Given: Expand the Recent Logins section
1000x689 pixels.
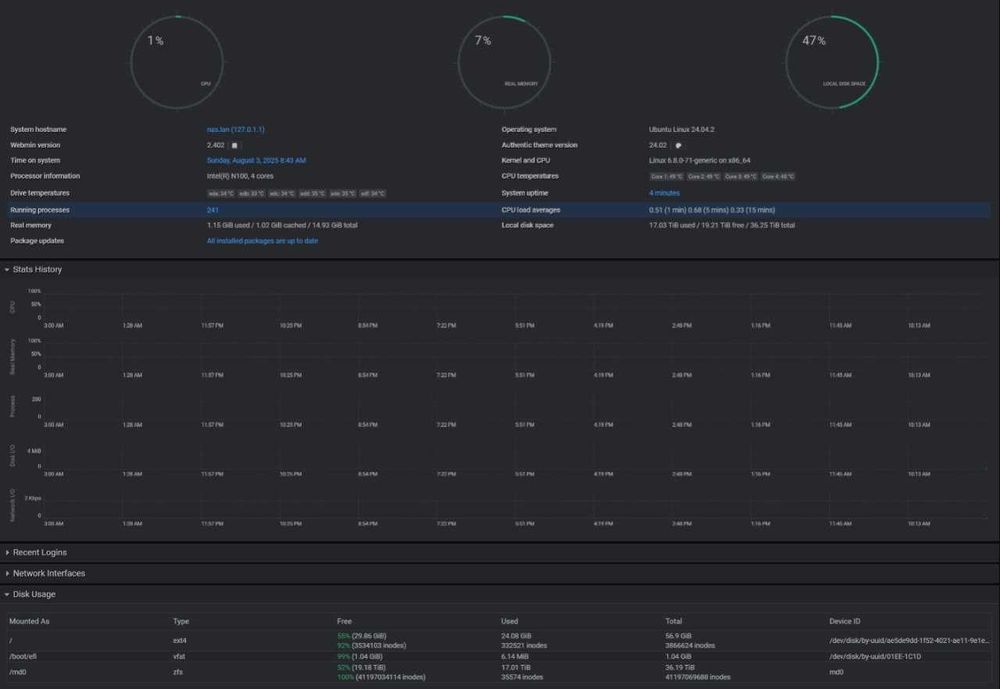Looking at the screenshot, I should [36, 552].
